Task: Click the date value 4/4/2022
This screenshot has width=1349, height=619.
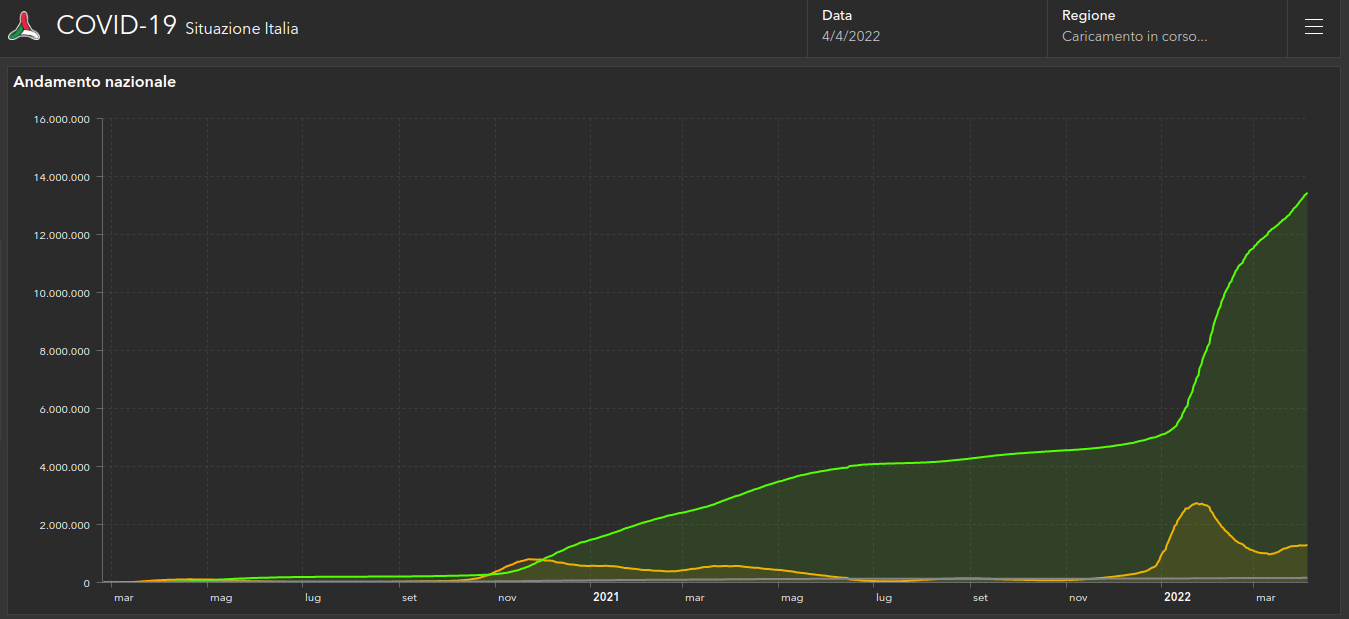Action: (851, 37)
